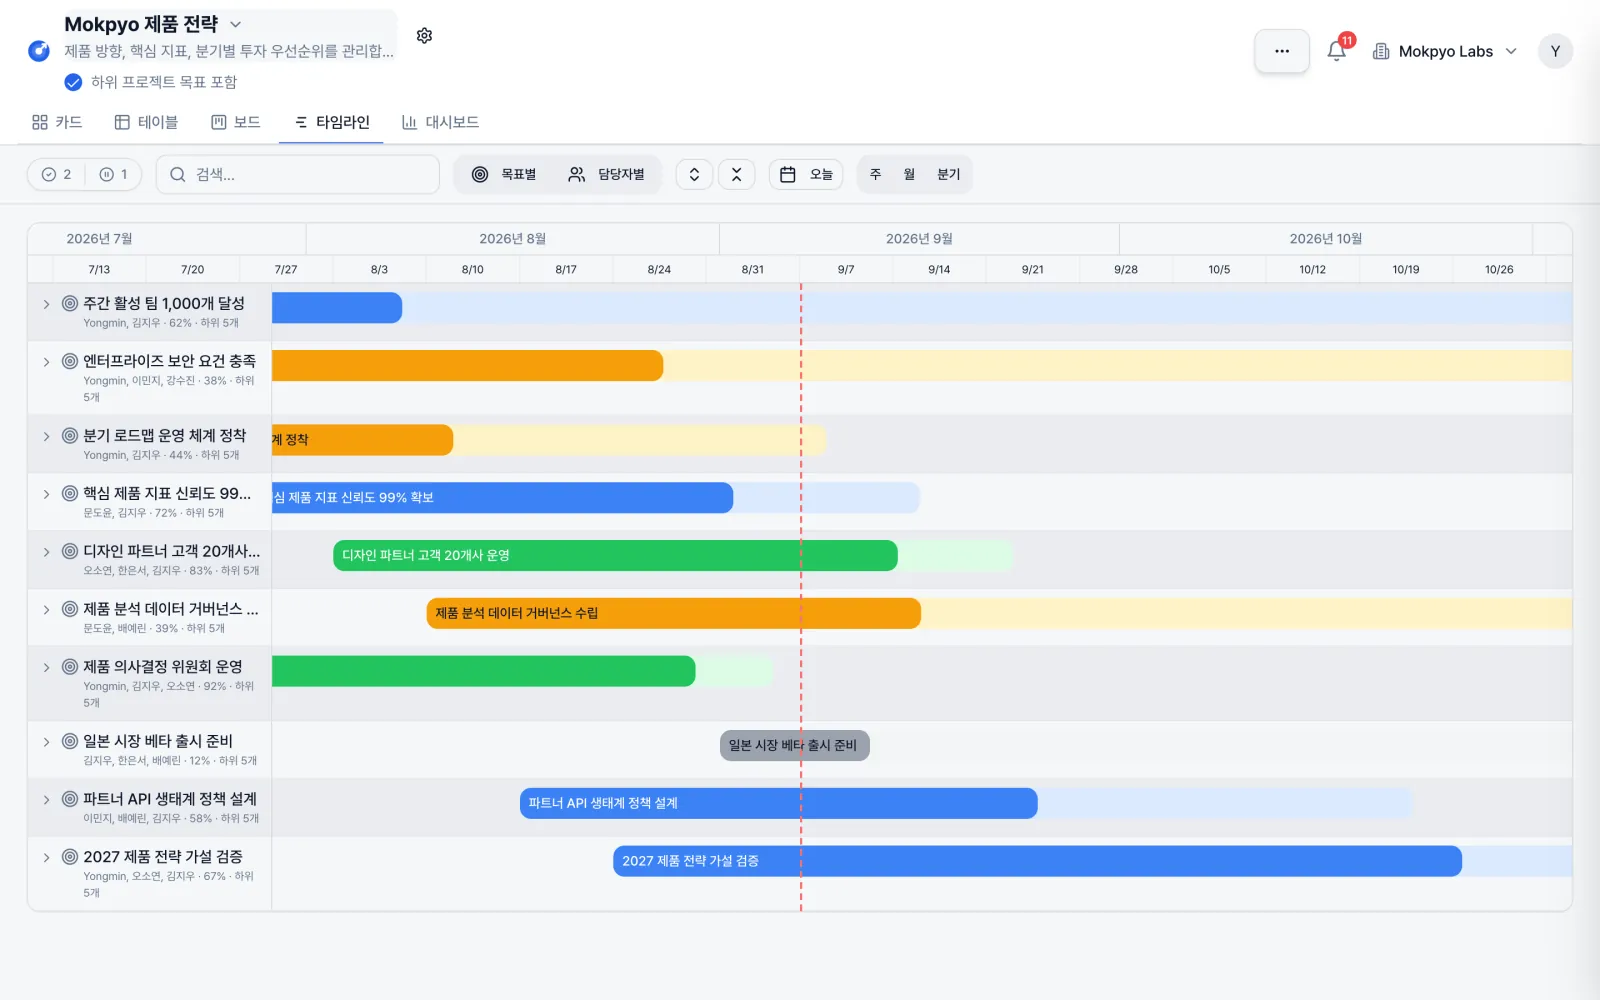Switch to the 보드 tab

tap(236, 122)
